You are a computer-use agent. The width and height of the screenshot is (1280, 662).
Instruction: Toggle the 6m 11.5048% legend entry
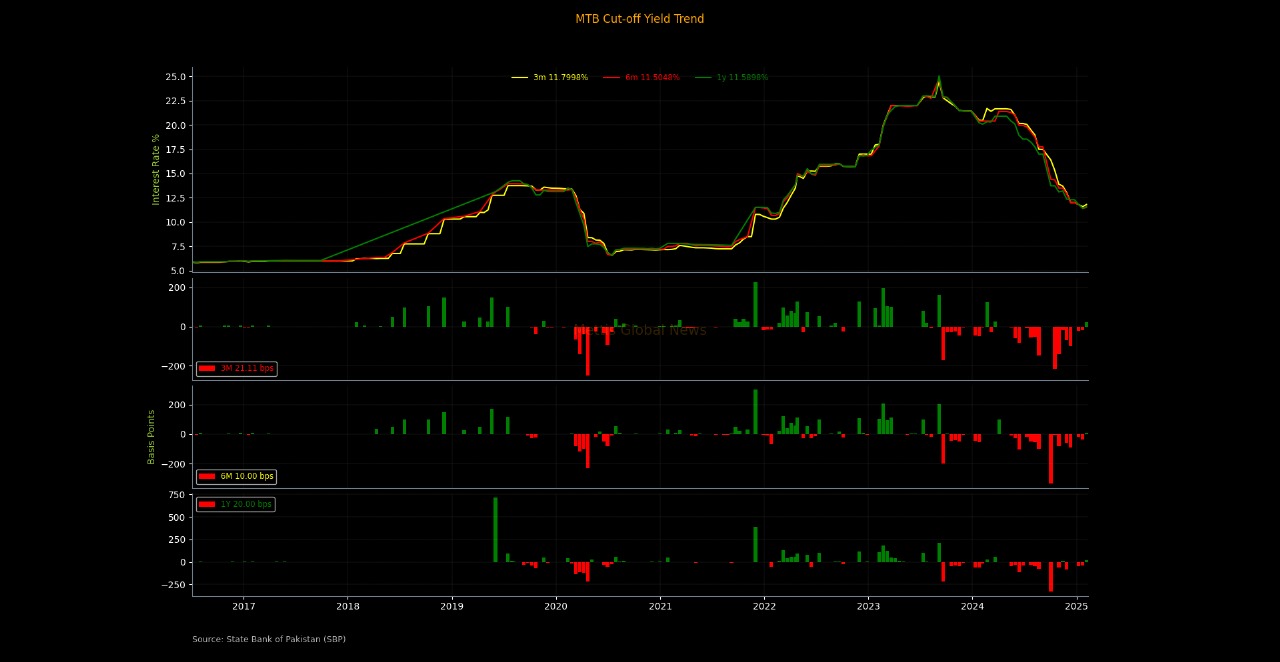point(652,77)
